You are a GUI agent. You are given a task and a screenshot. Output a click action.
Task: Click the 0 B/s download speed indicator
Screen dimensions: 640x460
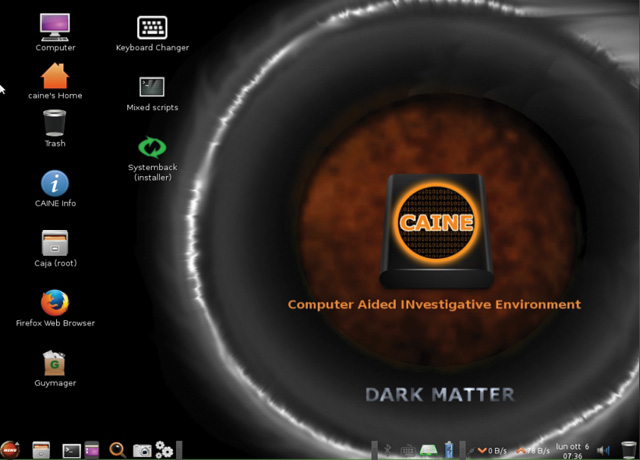[492, 451]
